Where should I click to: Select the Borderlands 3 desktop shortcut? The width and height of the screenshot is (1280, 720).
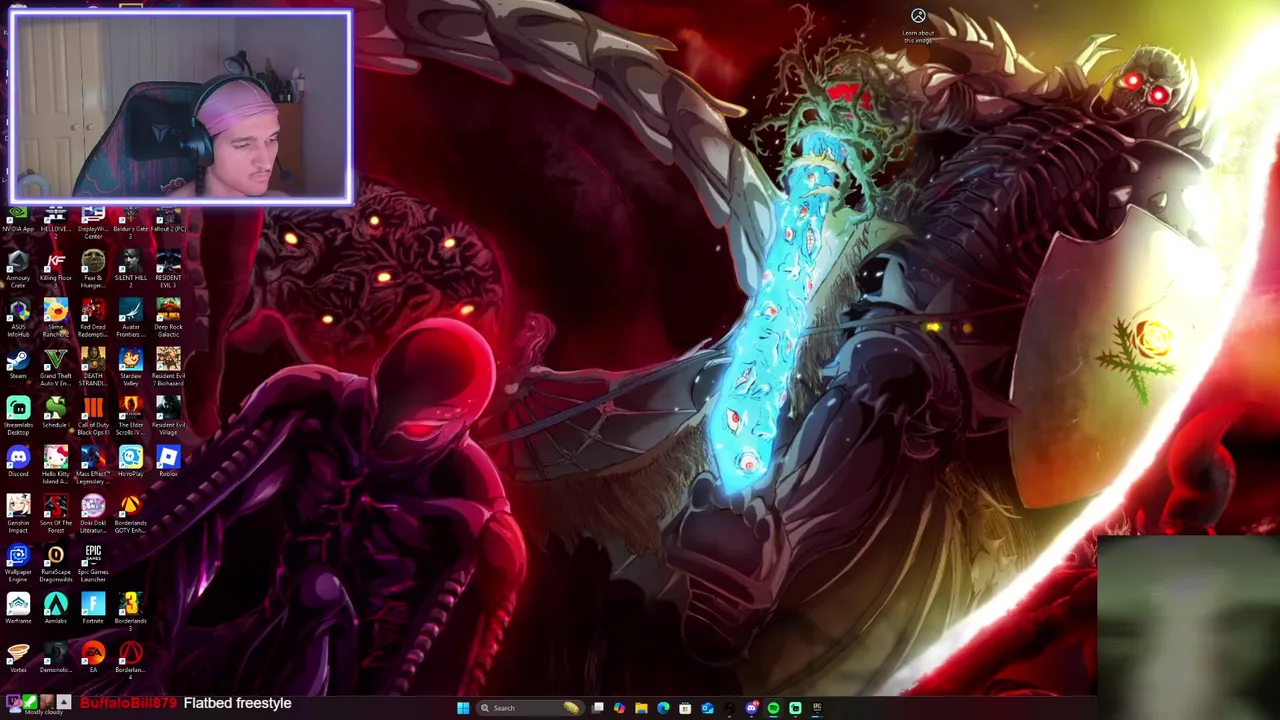(130, 611)
